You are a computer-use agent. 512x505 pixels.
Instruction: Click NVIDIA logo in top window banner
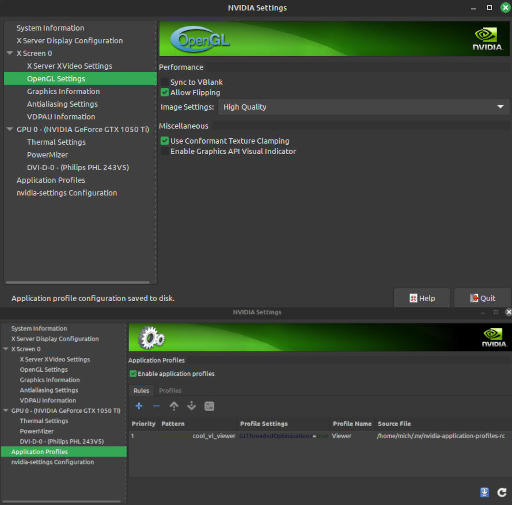pos(487,39)
